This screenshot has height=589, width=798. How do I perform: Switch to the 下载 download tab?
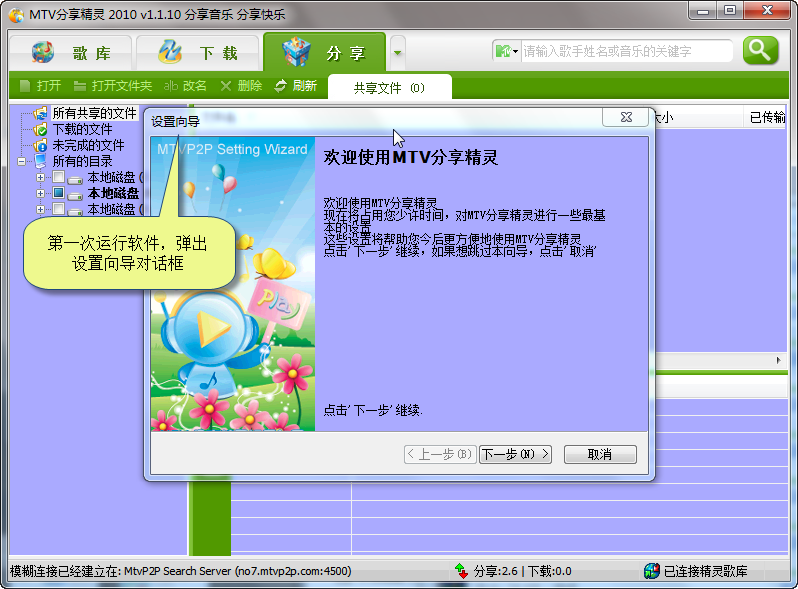pos(197,52)
